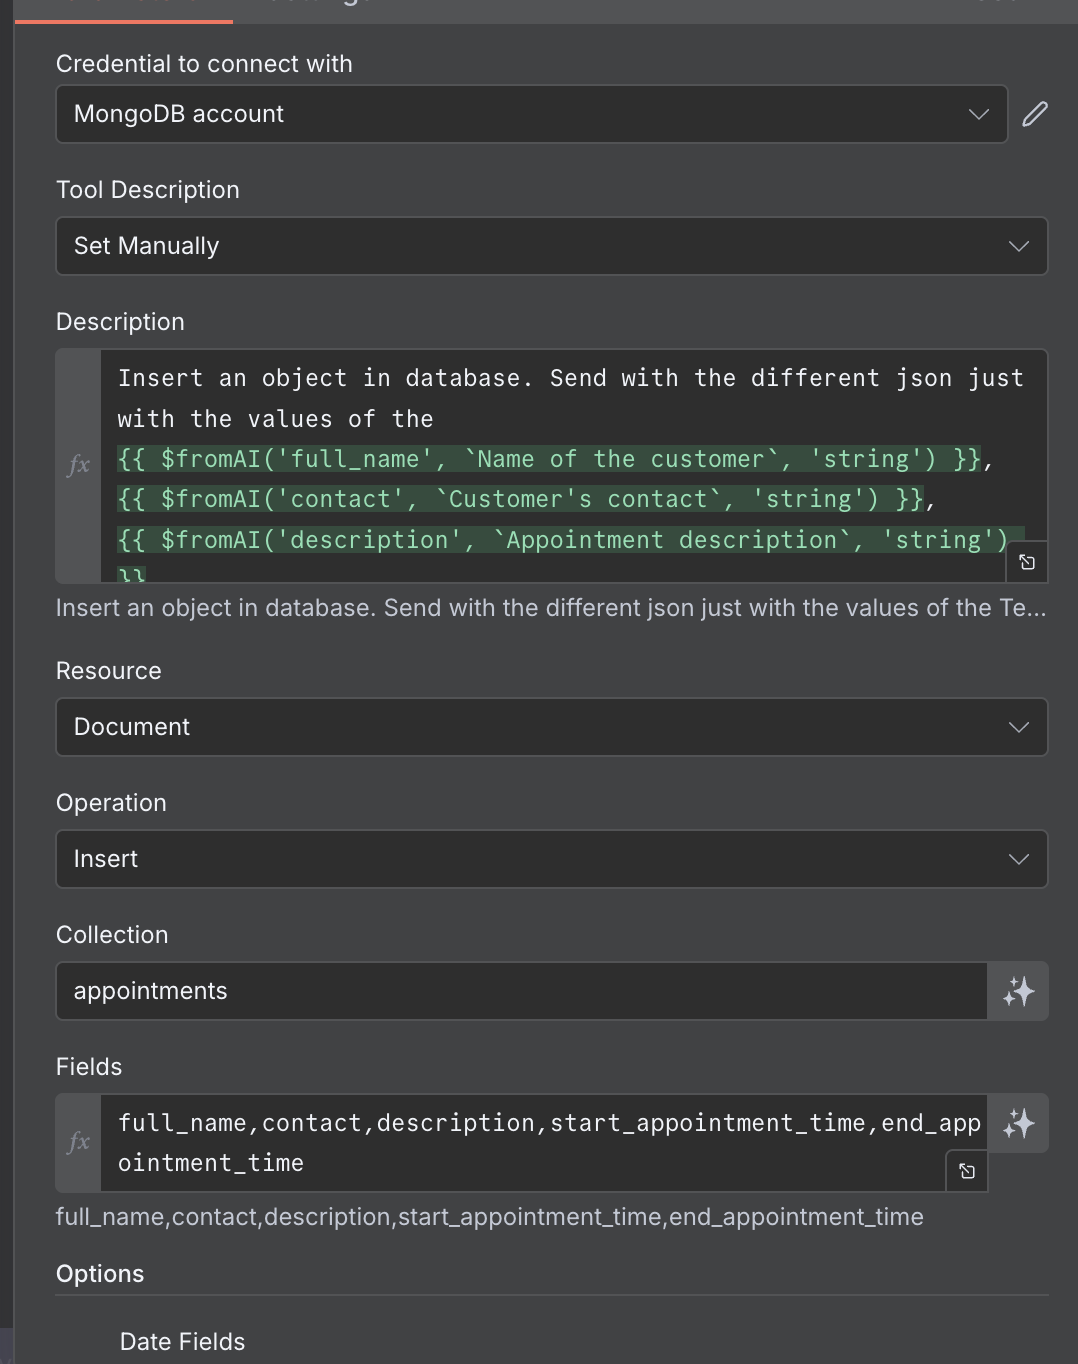Click the Options section heading
1078x1364 pixels.
point(100,1274)
